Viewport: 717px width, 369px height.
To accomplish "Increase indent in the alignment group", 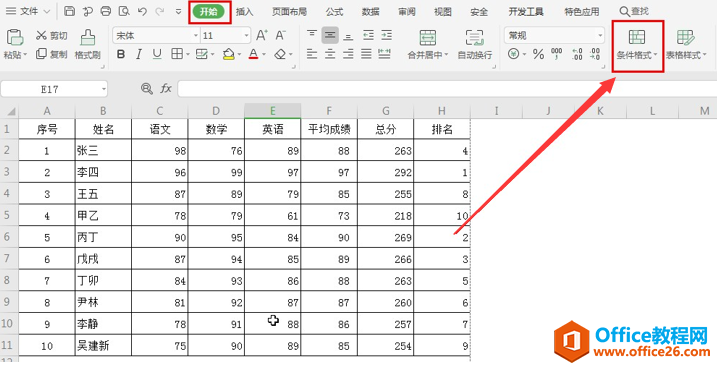I will [386, 35].
